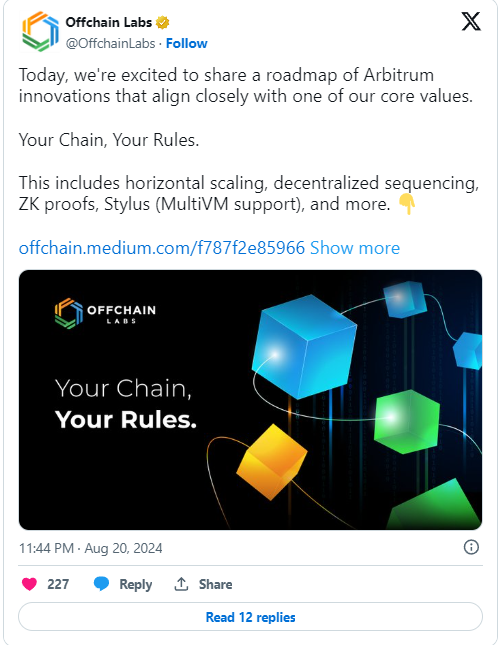Click the blue reply bubble icon
This screenshot has width=499, height=645.
[x=101, y=584]
